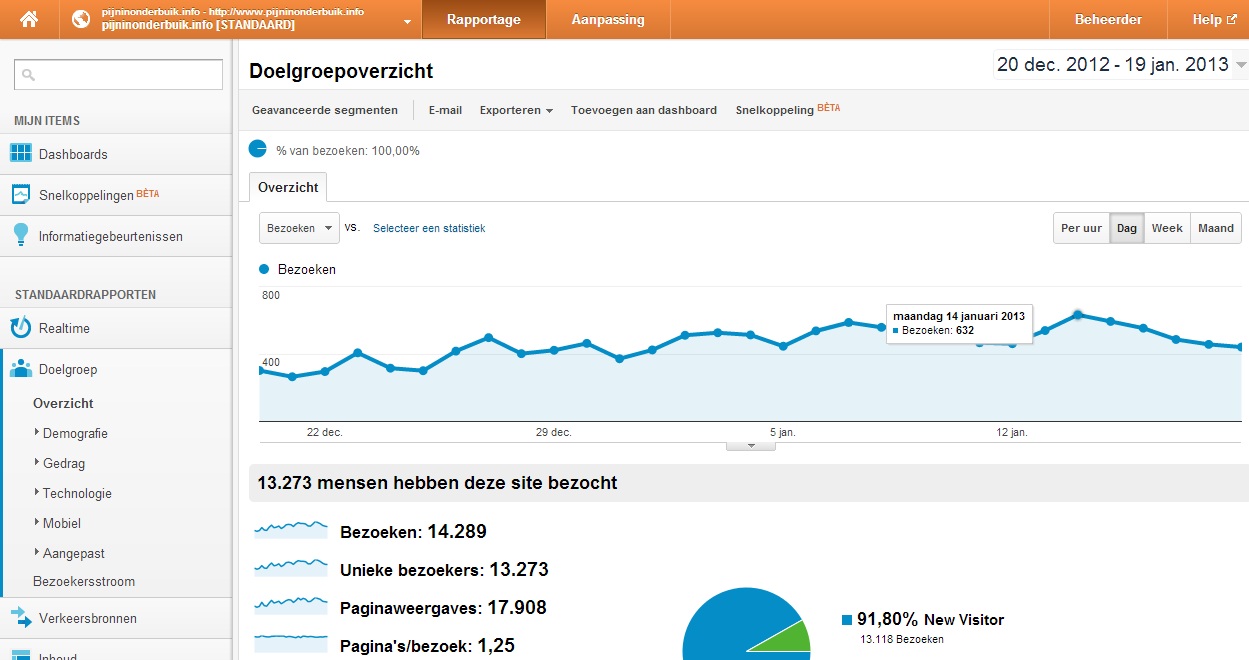The width and height of the screenshot is (1249, 660).
Task: Click the Snelkoppeling BÈTA button
Action: coord(787,109)
